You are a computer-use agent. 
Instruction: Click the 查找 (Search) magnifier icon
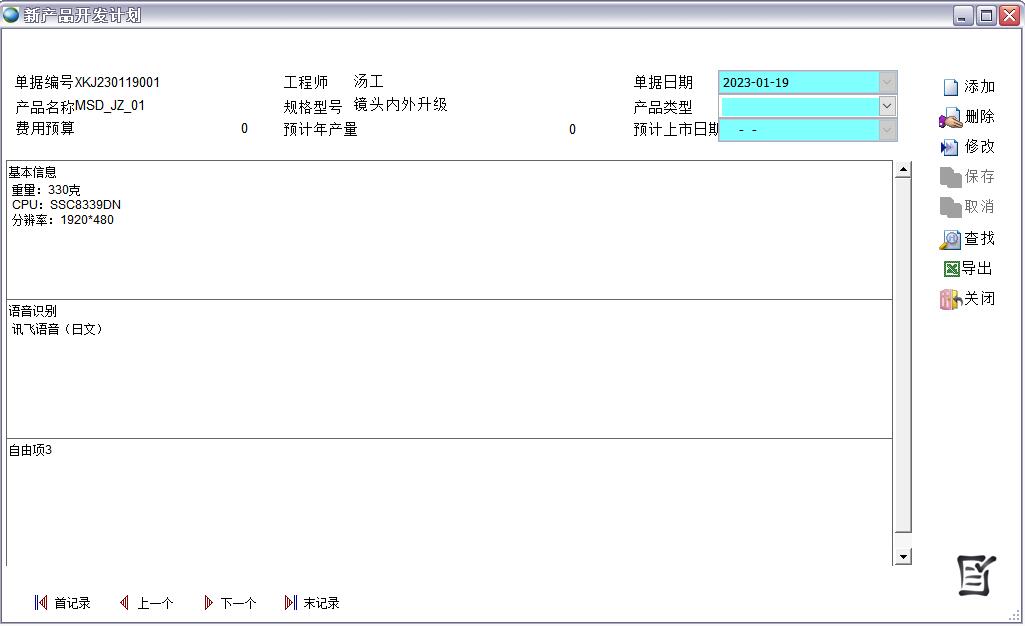[950, 239]
